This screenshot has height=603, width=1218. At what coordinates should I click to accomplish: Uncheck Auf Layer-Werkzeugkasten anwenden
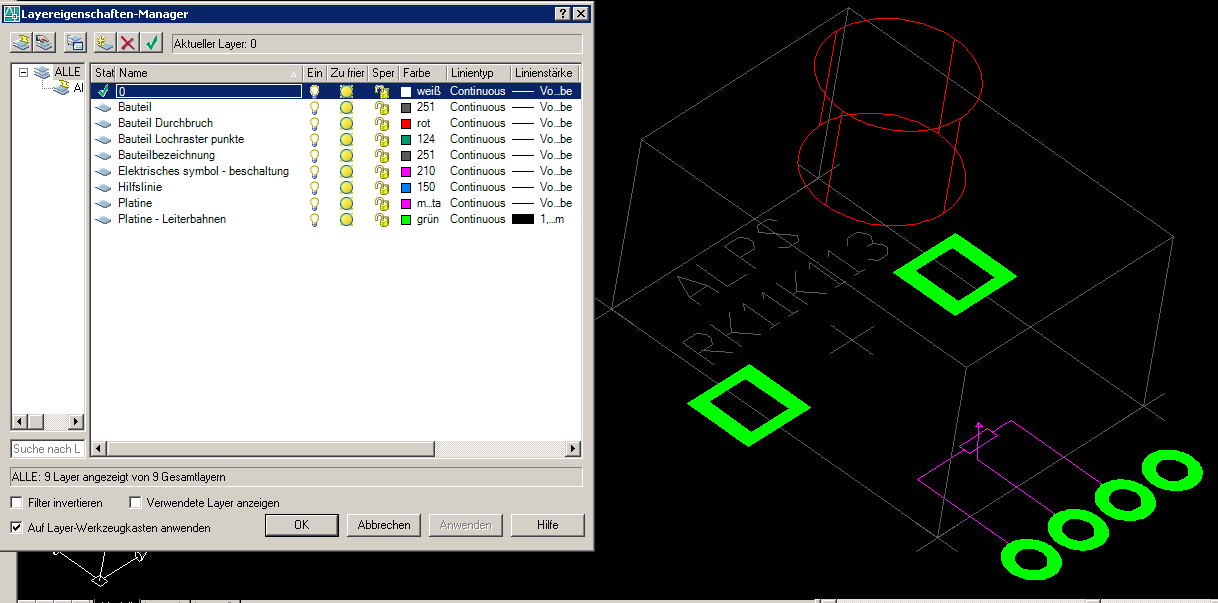[17, 527]
